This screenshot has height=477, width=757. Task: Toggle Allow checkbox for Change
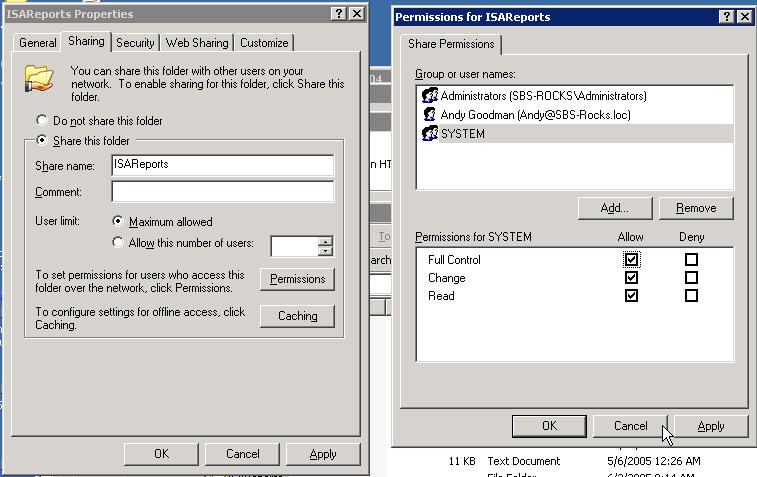click(631, 278)
